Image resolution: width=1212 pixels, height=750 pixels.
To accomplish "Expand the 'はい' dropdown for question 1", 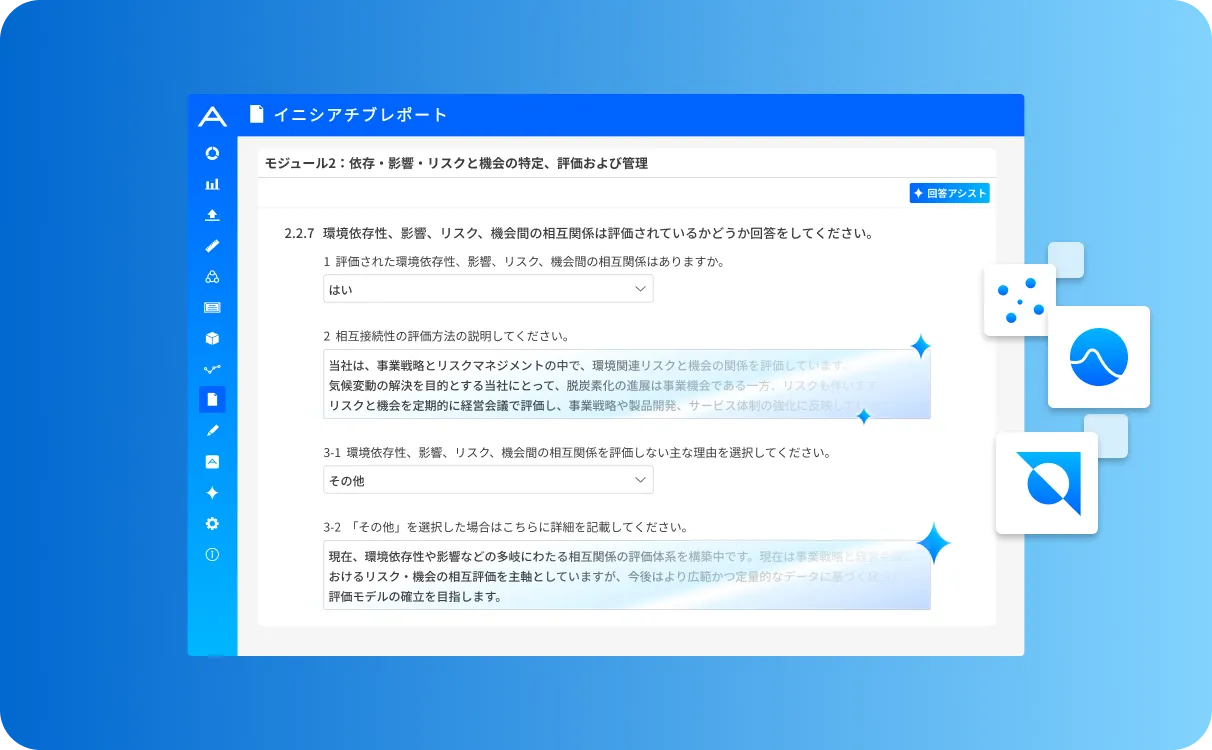I will coord(488,289).
